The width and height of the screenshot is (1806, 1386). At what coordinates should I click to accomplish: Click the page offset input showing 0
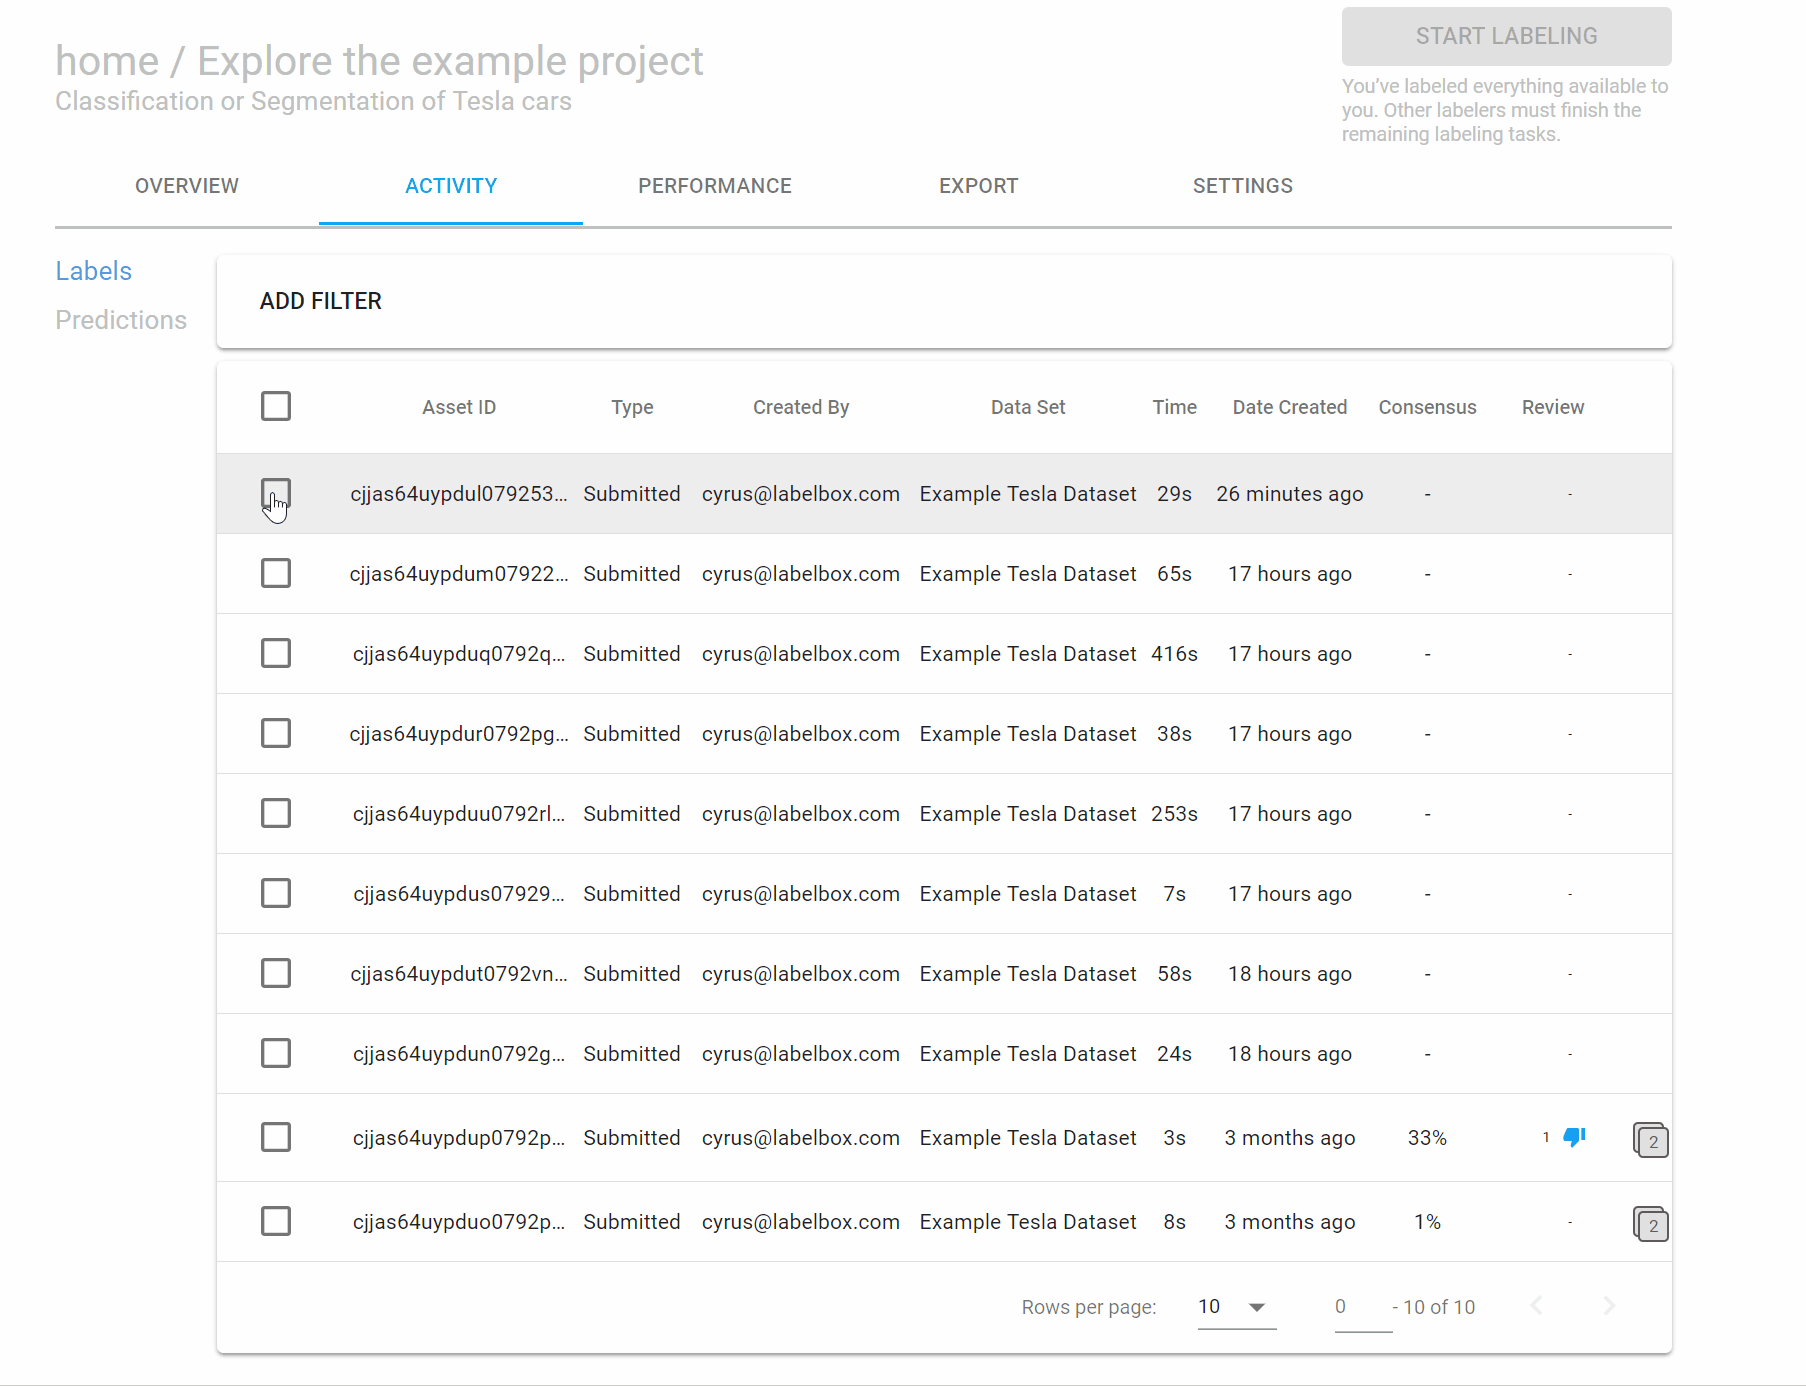[x=1363, y=1307]
